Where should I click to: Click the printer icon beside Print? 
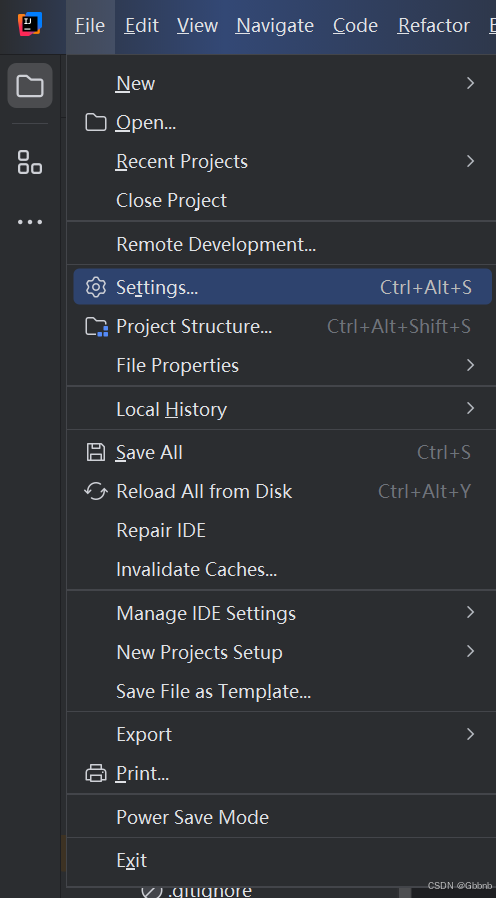(x=96, y=774)
